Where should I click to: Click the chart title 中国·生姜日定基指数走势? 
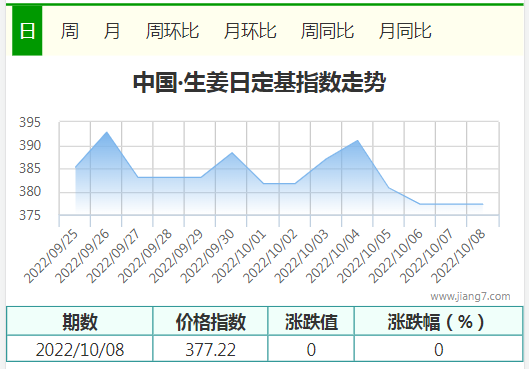(x=259, y=82)
